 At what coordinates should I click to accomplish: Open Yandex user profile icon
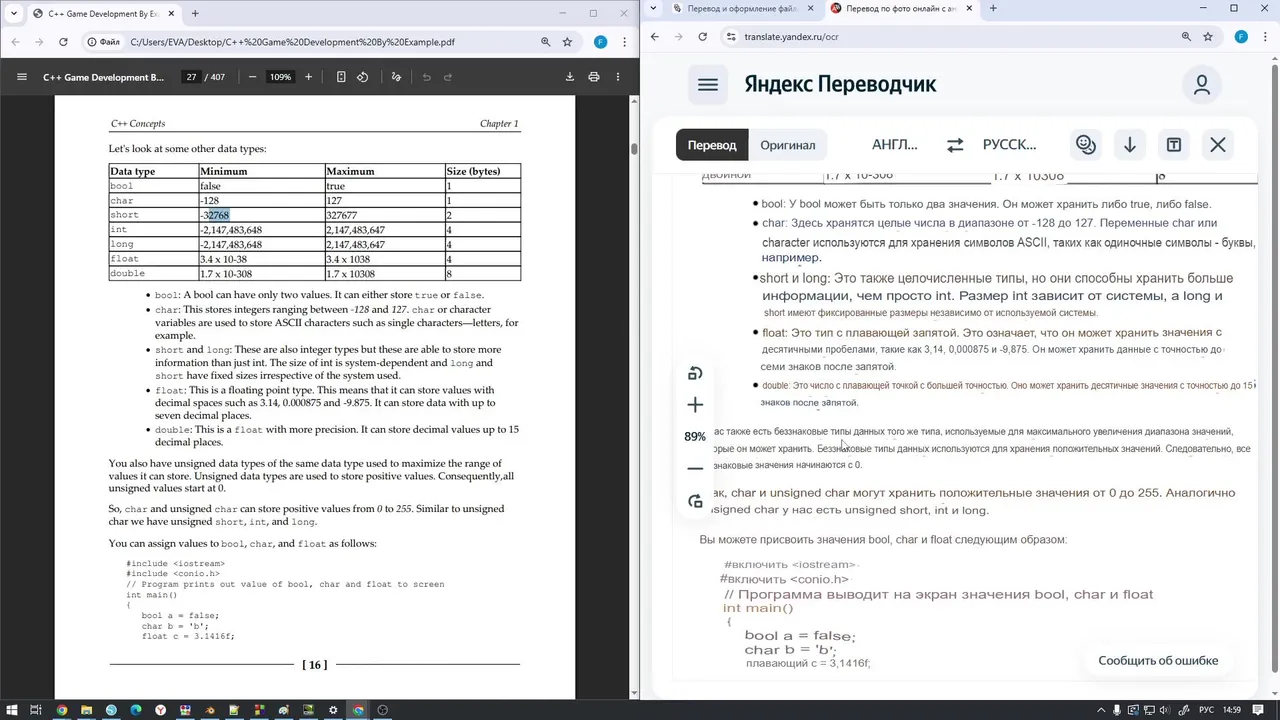coord(1202,85)
